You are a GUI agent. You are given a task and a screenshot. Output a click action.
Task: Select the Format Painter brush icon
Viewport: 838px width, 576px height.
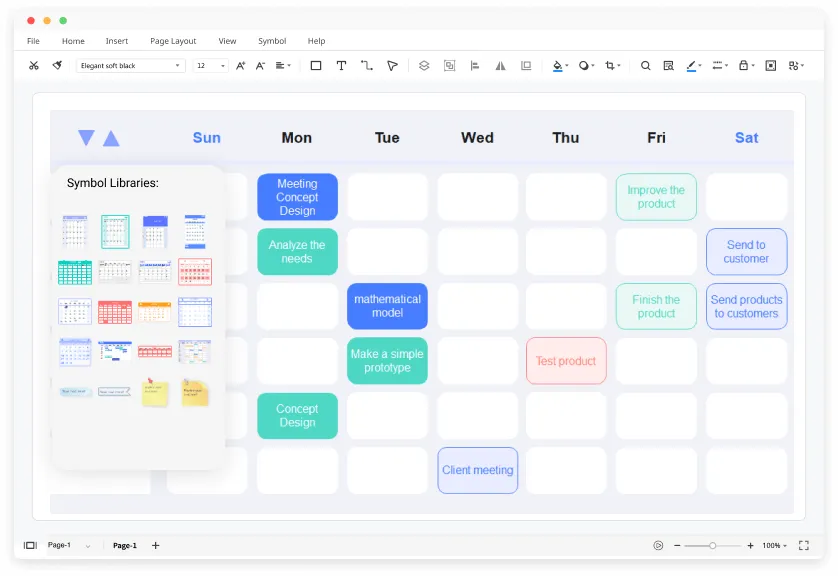click(57, 66)
